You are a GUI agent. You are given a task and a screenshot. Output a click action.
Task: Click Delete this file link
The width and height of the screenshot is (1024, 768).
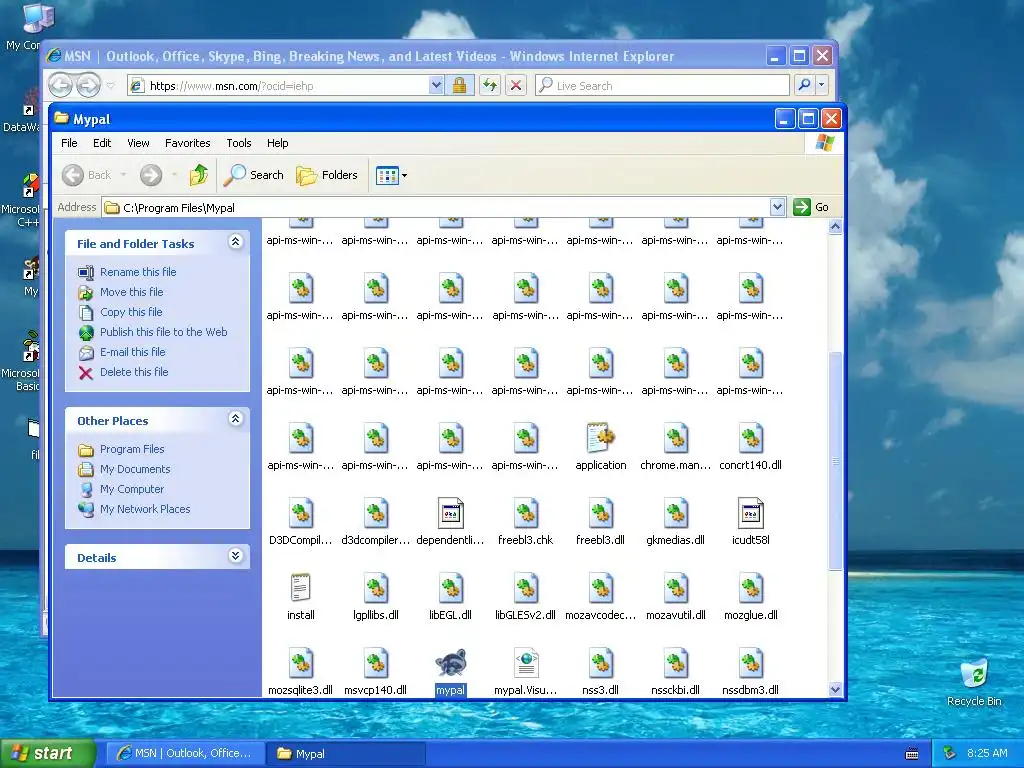[134, 372]
